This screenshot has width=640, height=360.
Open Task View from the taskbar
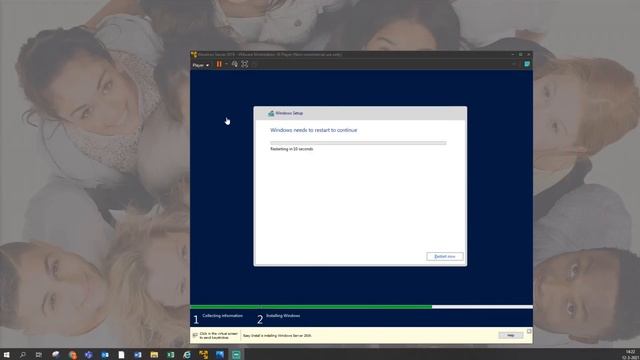click(39, 355)
